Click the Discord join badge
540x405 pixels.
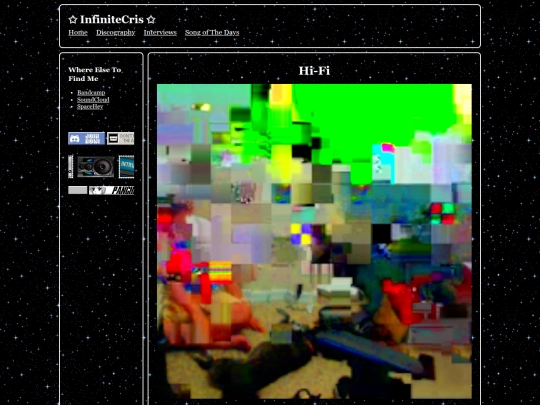[86, 138]
